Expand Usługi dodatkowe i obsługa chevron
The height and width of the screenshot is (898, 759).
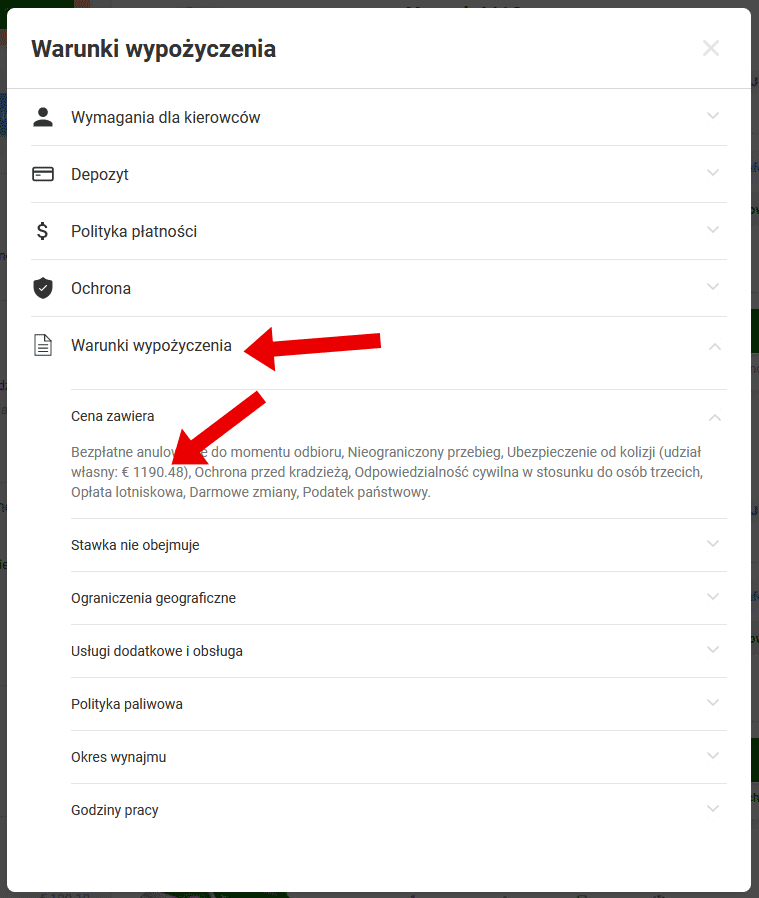[713, 650]
